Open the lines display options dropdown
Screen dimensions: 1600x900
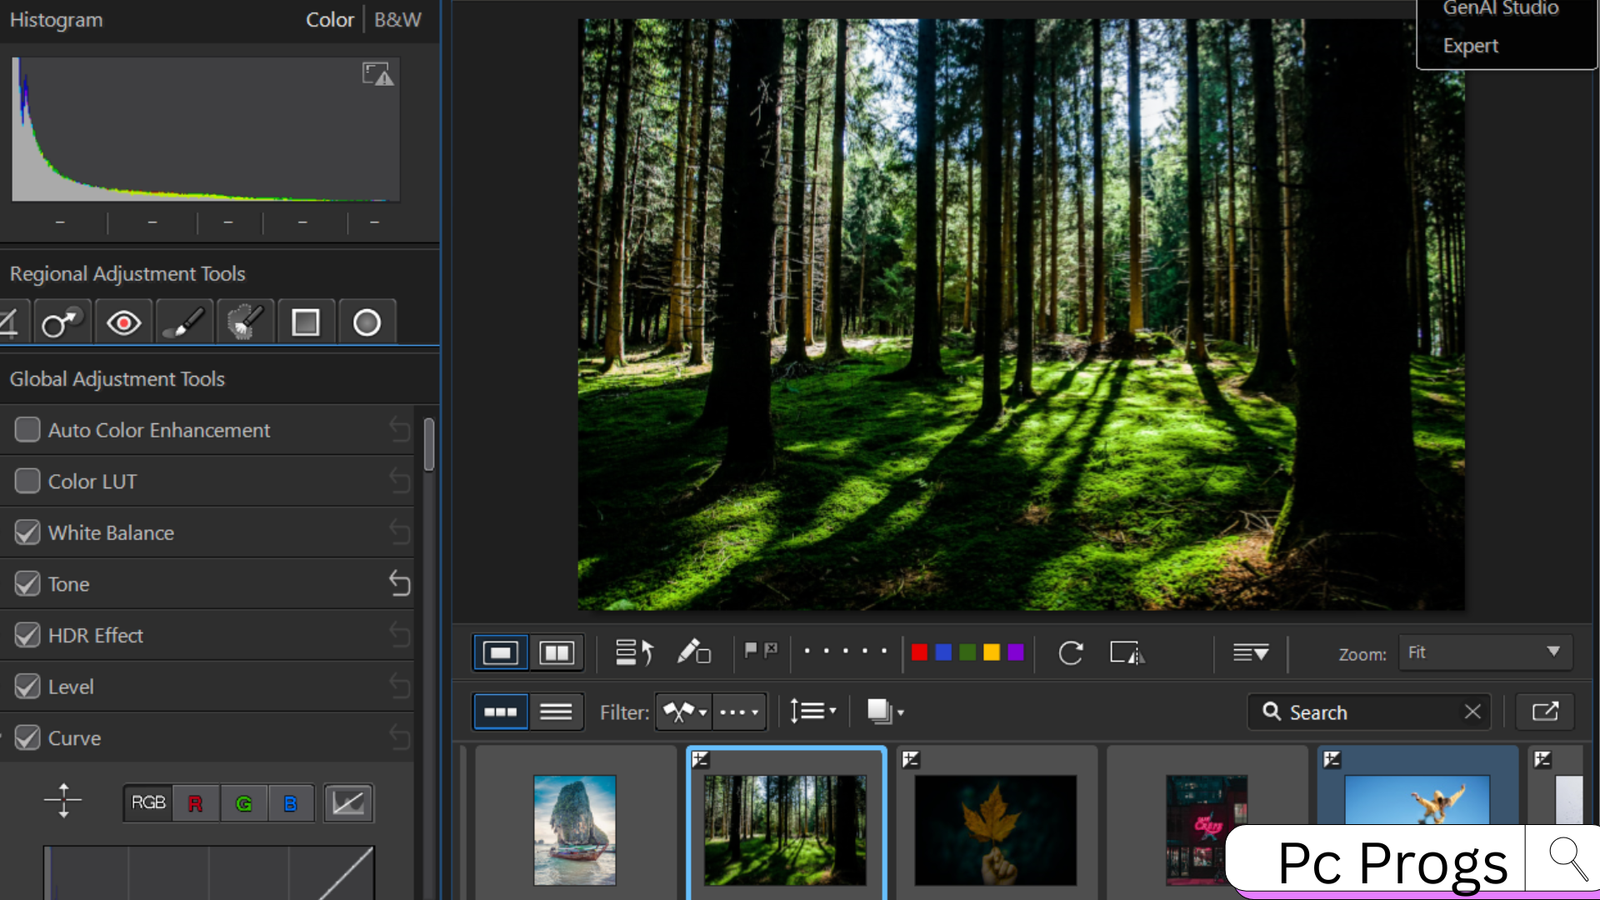(x=1250, y=653)
